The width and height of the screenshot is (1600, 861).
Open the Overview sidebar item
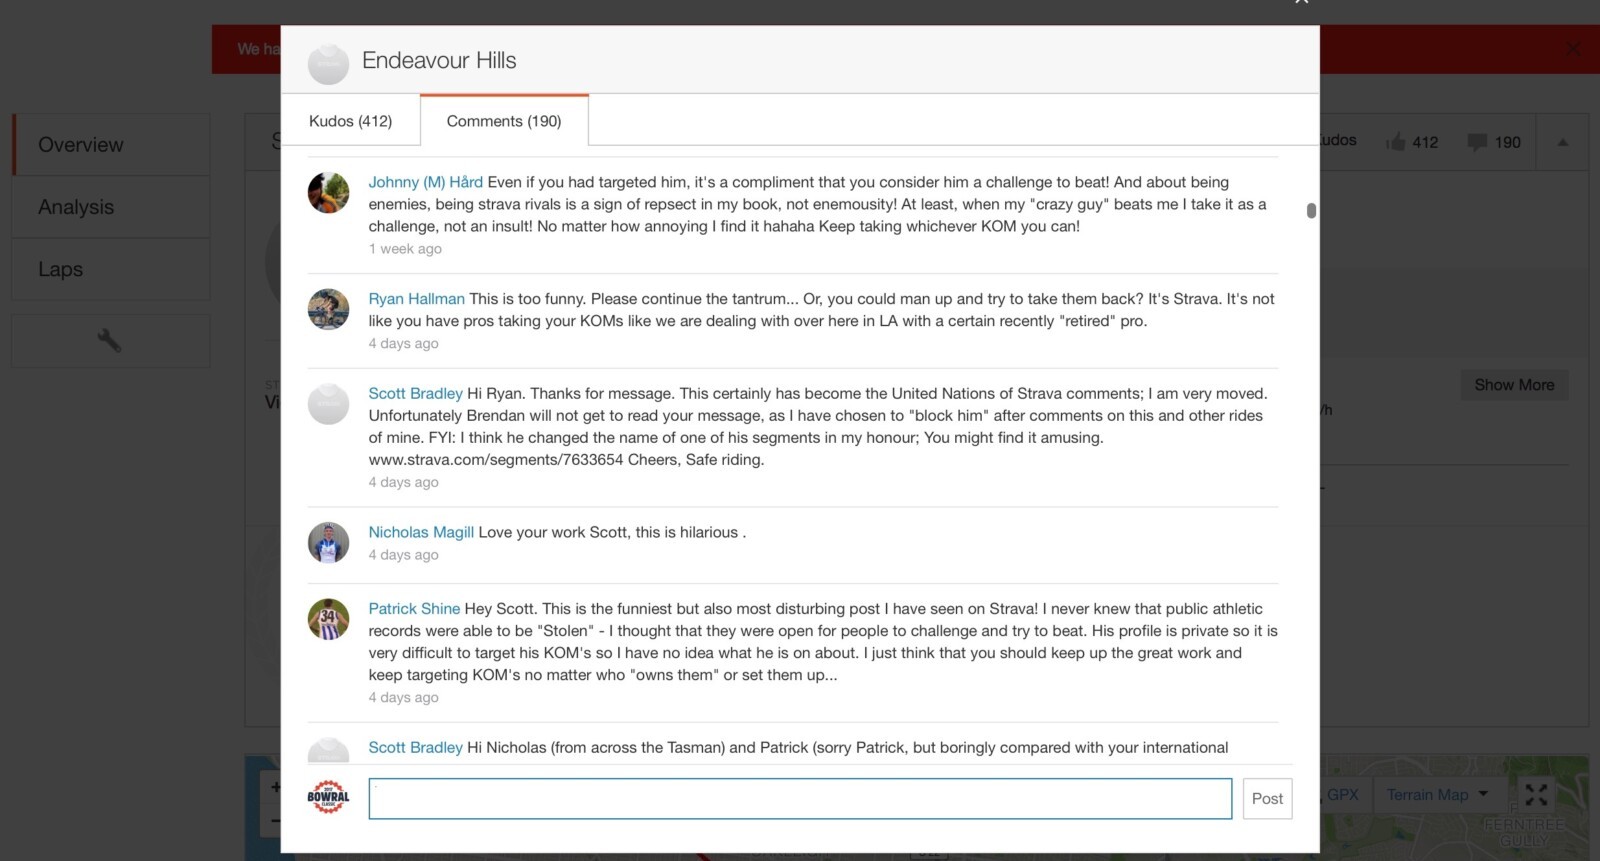tap(111, 145)
